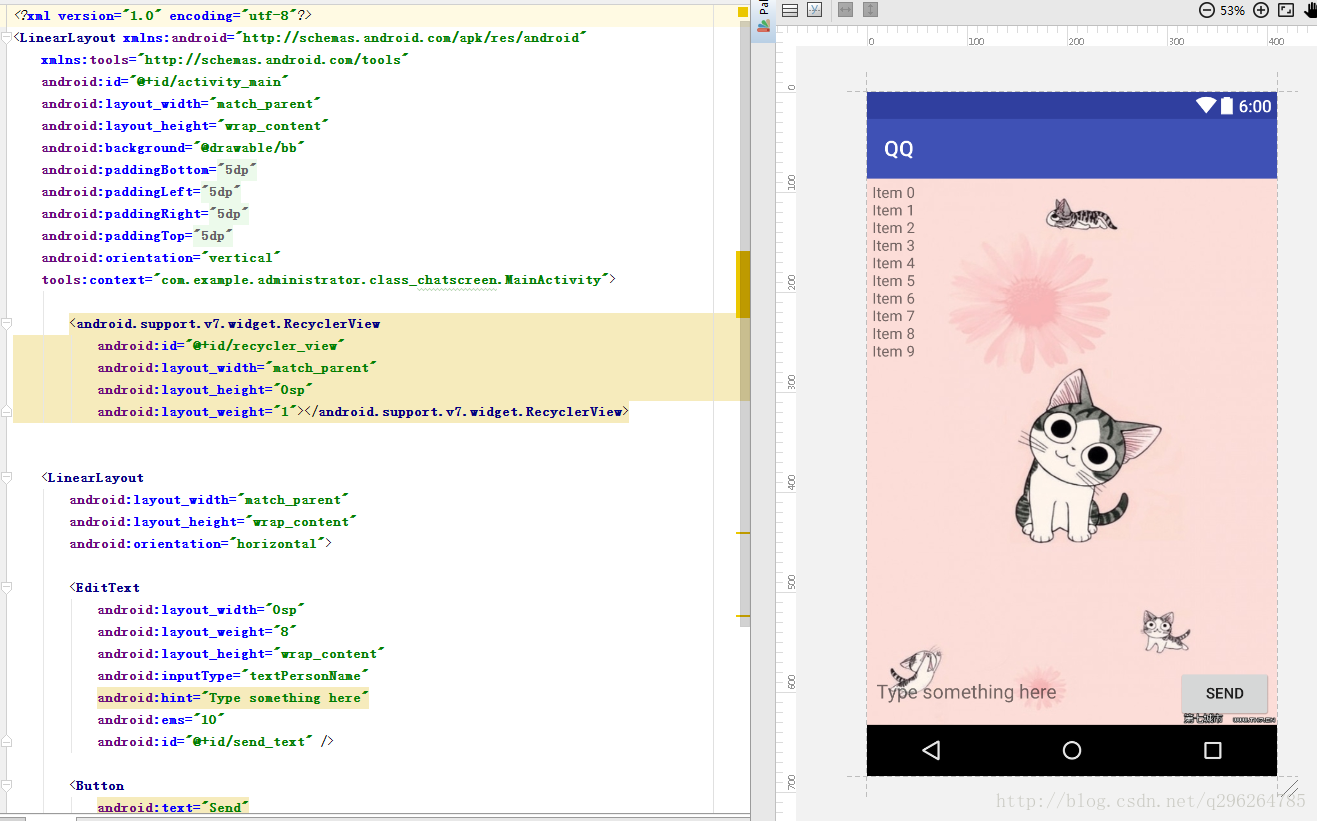This screenshot has height=821, width=1317.
Task: Select "Item 9" in the preview list
Action: 893,352
